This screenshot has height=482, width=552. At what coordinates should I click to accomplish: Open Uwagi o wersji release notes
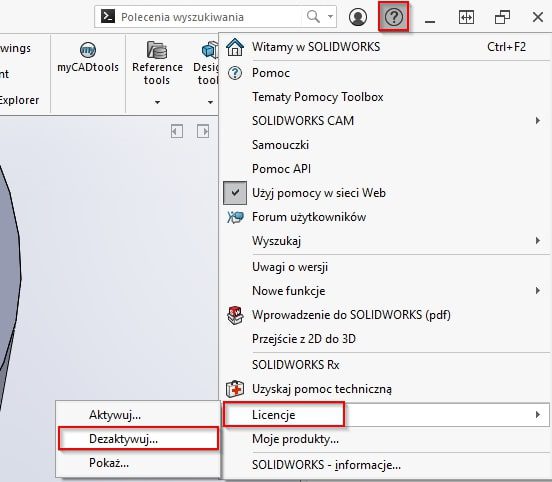pos(386,267)
